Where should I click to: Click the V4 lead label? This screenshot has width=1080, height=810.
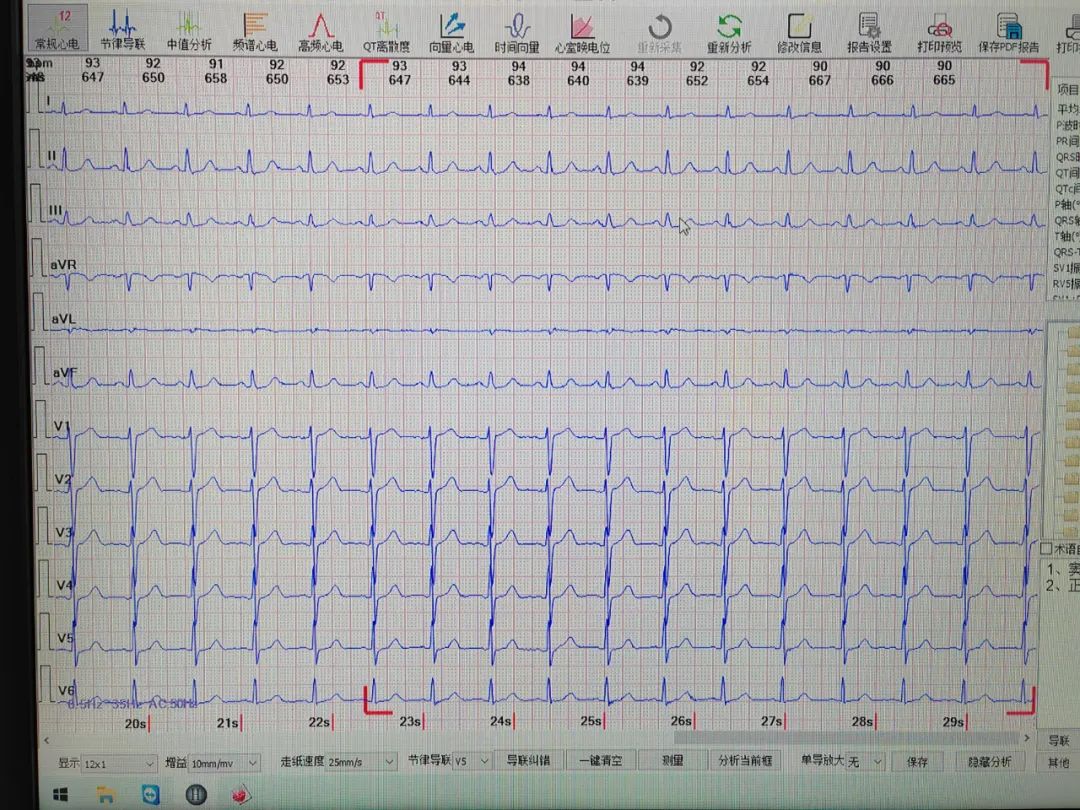tap(64, 585)
